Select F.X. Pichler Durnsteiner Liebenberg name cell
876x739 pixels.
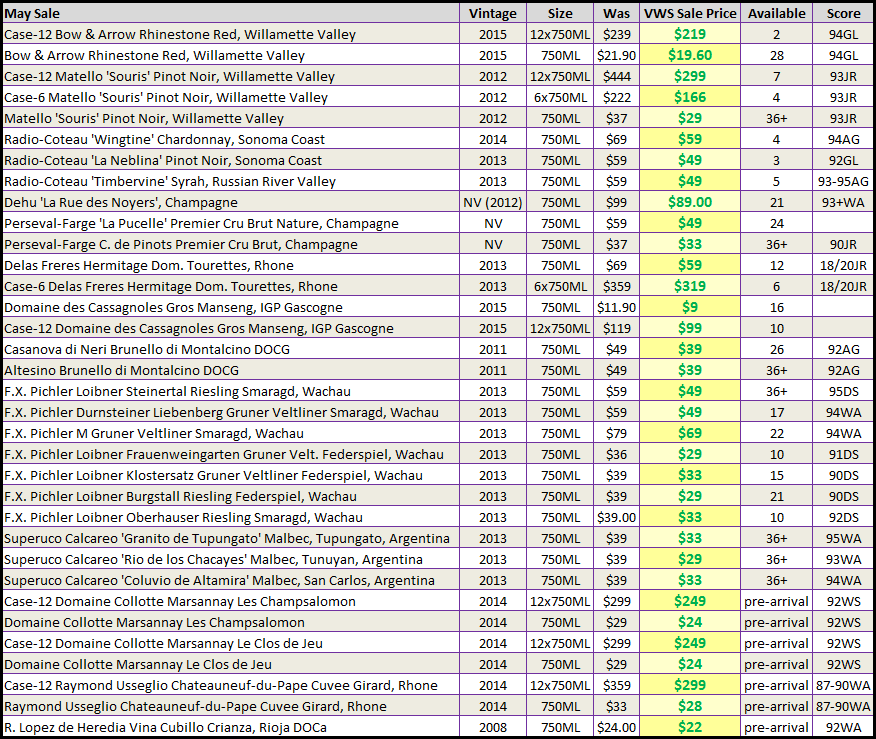click(231, 412)
